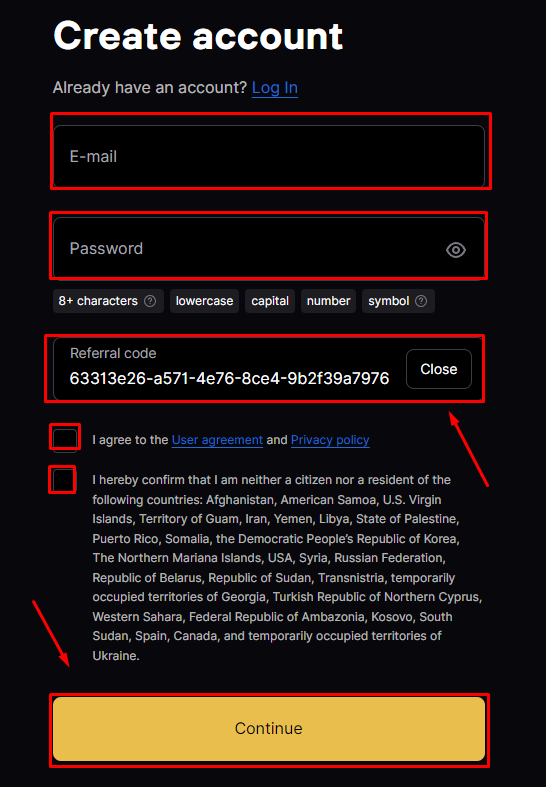The width and height of the screenshot is (546, 787).
Task: Check the User agreement consent checkbox
Action: (x=65, y=439)
